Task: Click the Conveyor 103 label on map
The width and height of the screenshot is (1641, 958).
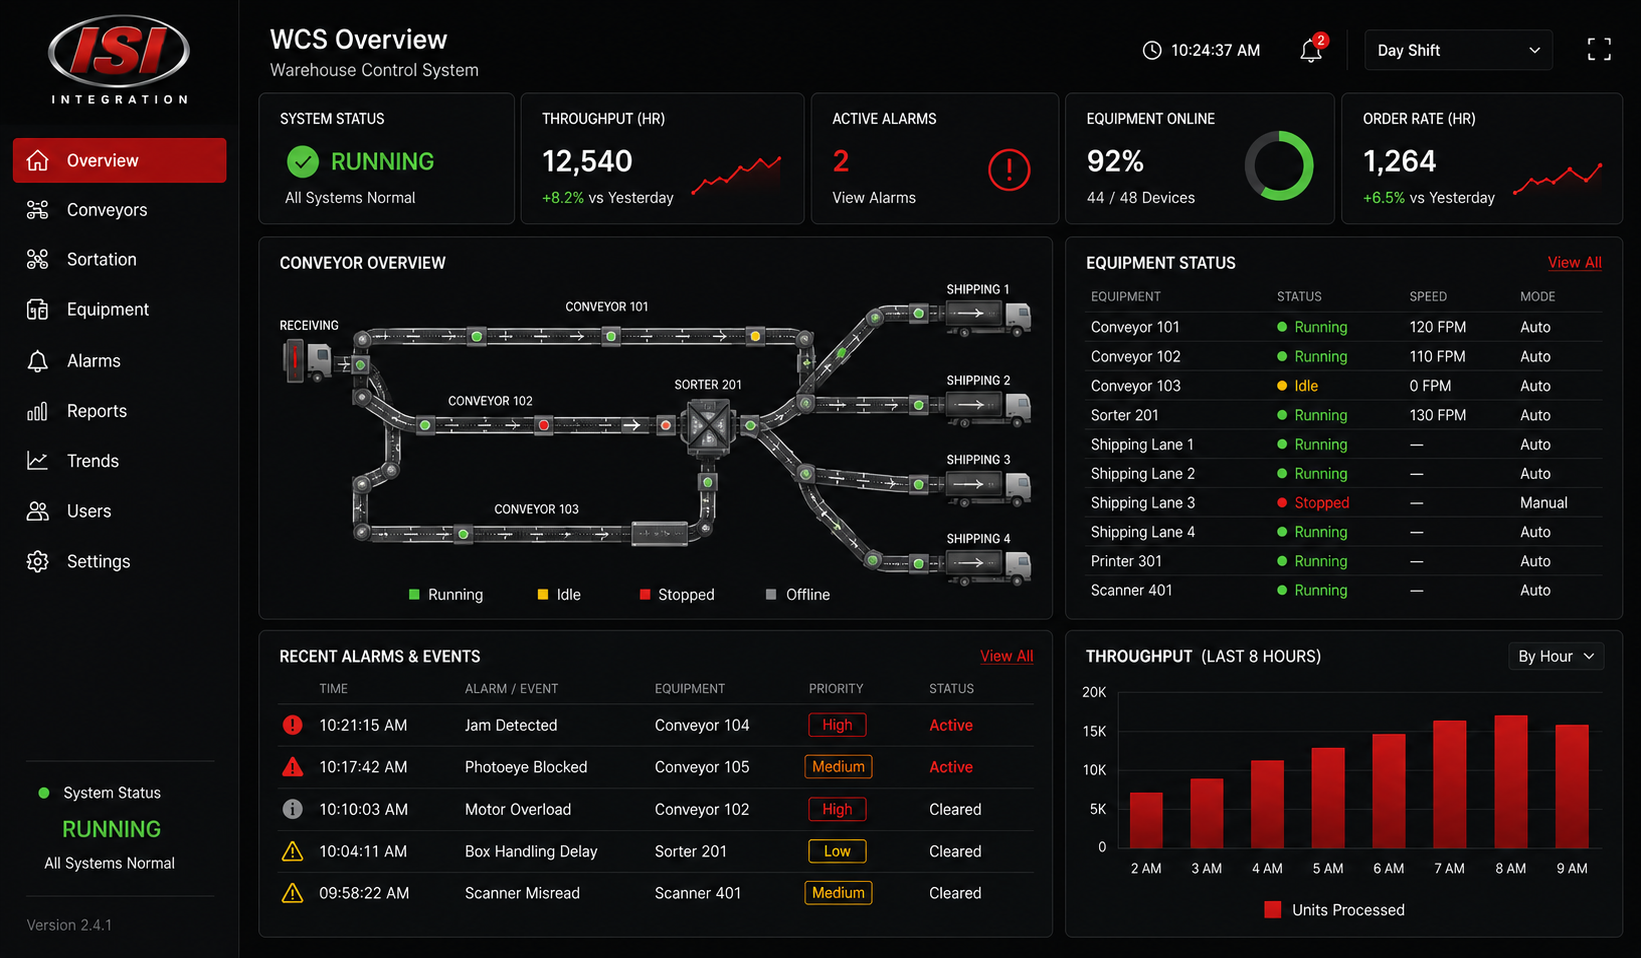Action: 536,509
